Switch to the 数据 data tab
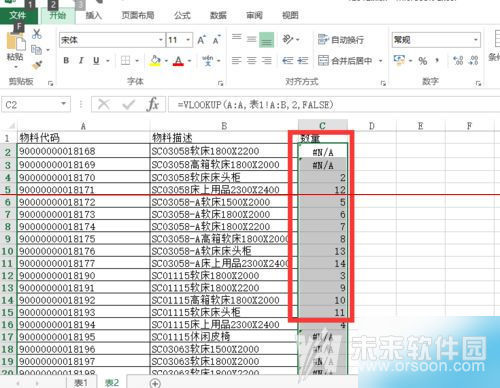Image resolution: width=500 pixels, height=388 pixels. [x=218, y=15]
